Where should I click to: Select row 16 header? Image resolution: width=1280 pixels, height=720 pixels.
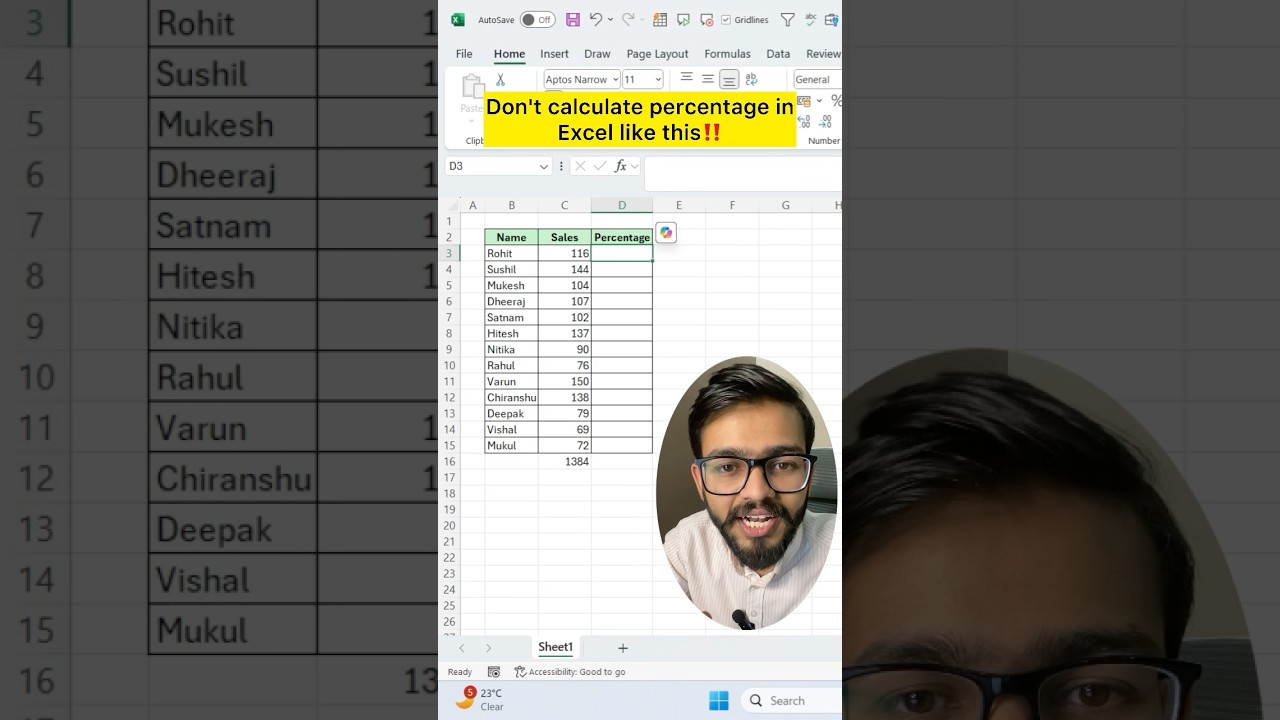pyautogui.click(x=449, y=461)
